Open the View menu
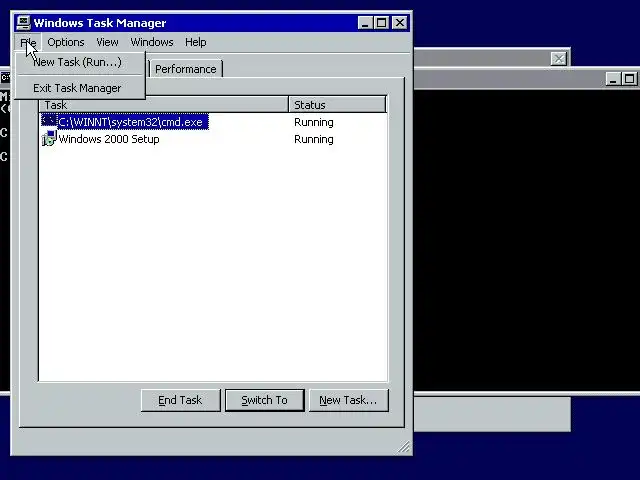This screenshot has width=640, height=480. pyautogui.click(x=107, y=42)
